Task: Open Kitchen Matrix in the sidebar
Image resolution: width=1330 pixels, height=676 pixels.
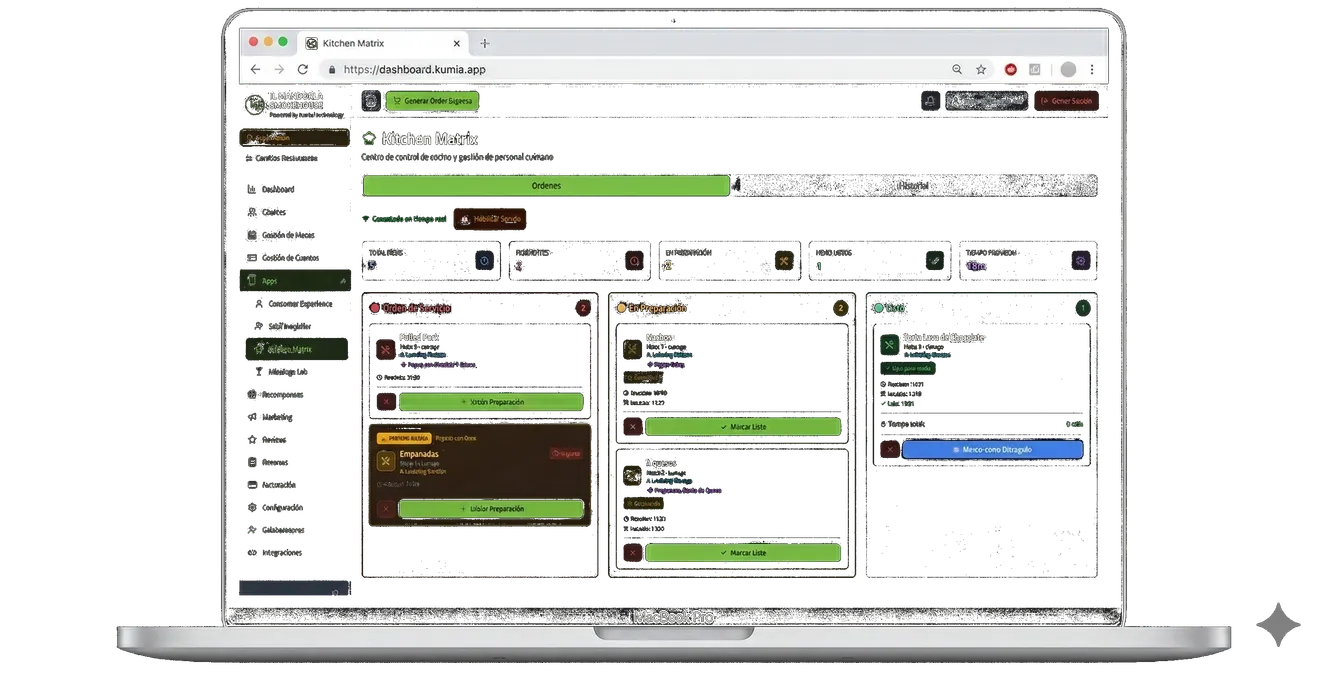Action: (x=290, y=349)
